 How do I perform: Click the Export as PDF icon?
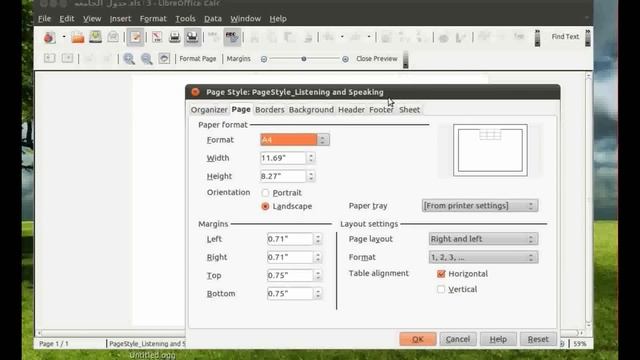pos(157,37)
